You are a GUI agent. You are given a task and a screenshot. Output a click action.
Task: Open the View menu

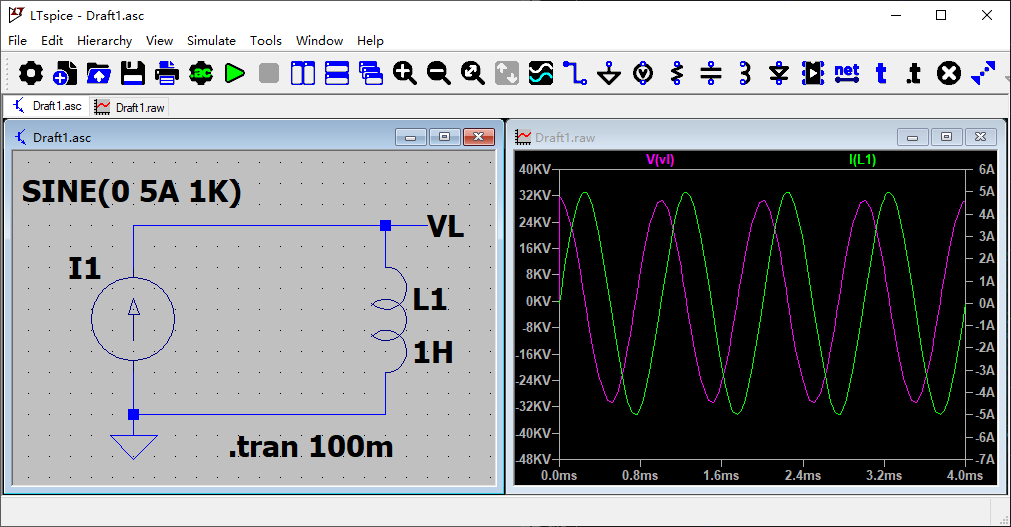tap(159, 41)
